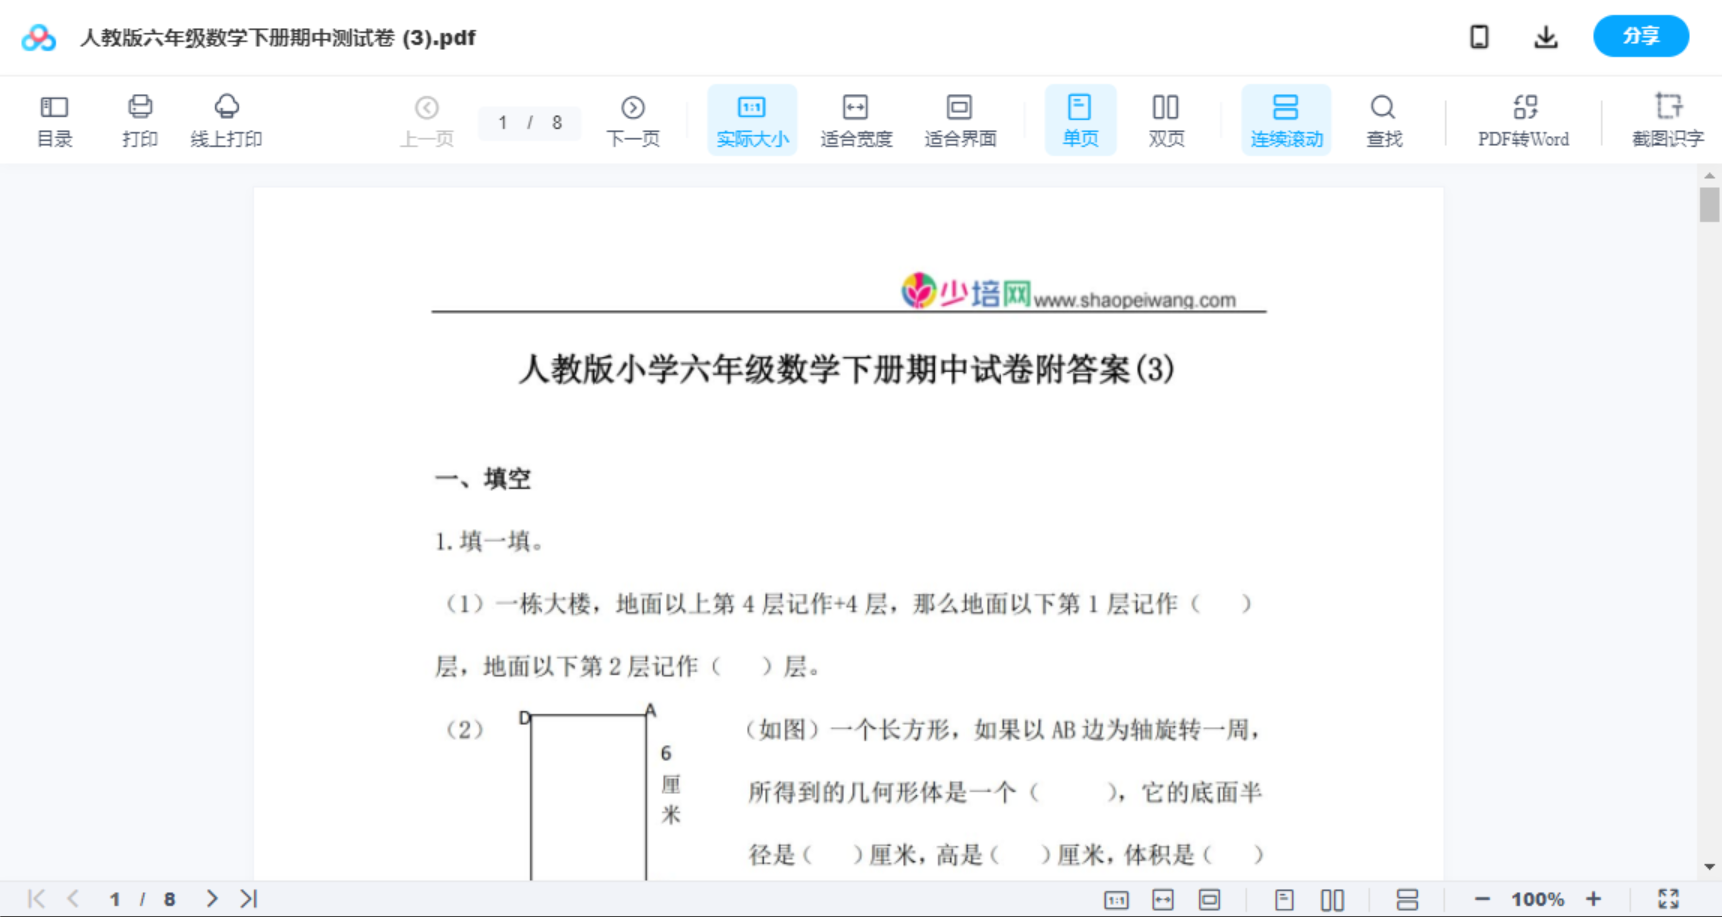Go to 下一页 next page

pos(633,119)
